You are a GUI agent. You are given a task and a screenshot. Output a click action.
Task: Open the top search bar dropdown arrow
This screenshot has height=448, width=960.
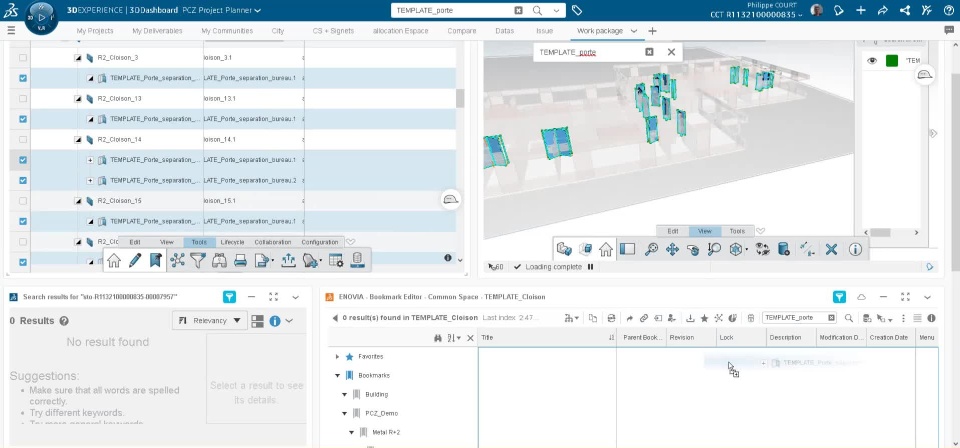556,10
